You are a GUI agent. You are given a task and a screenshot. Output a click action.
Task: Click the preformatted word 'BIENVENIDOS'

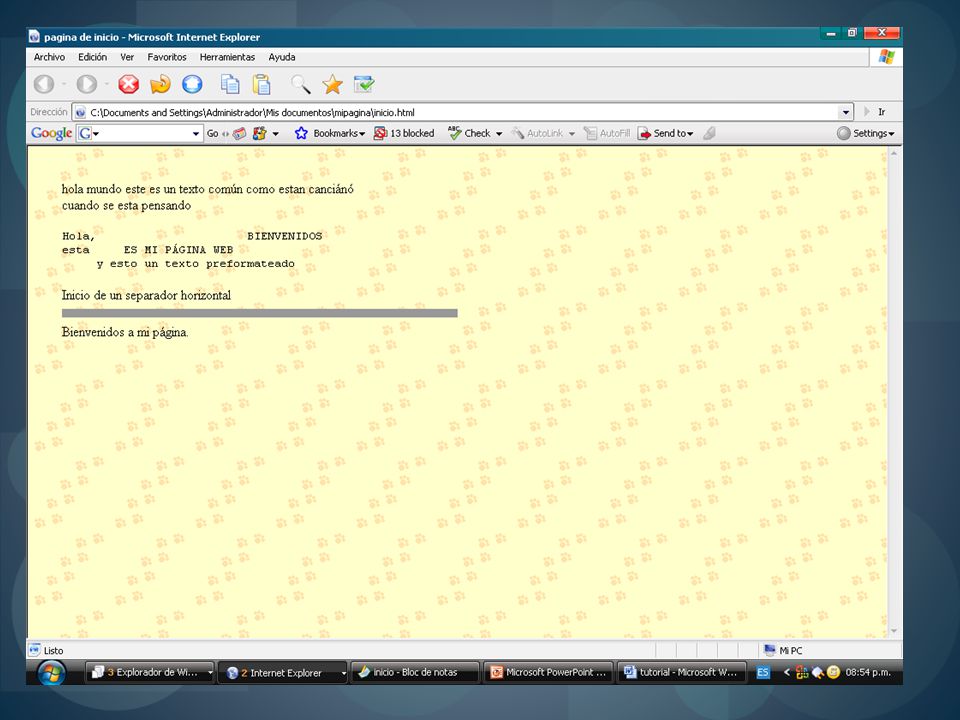(285, 236)
